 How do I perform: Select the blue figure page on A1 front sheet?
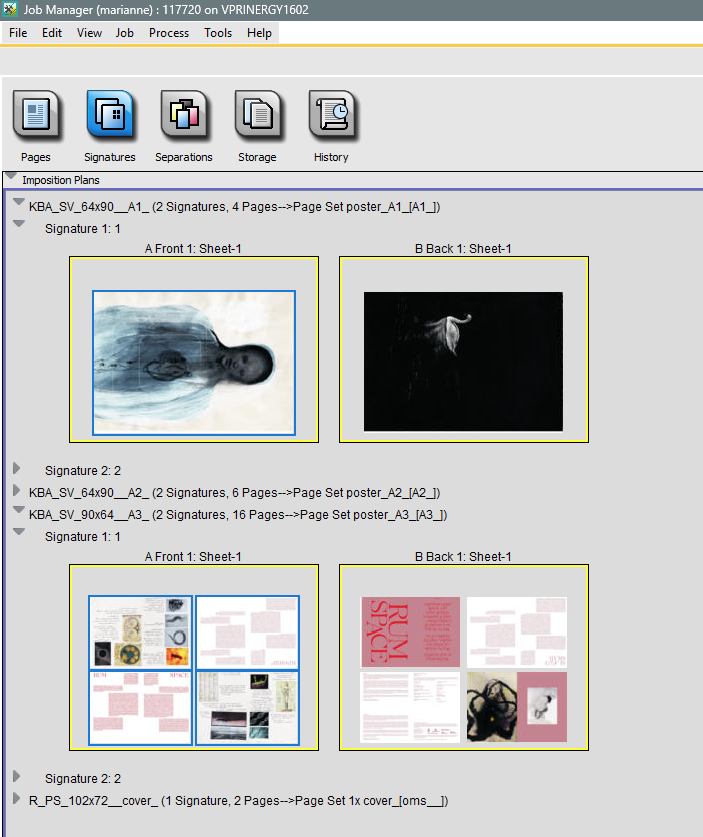pyautogui.click(x=194, y=363)
